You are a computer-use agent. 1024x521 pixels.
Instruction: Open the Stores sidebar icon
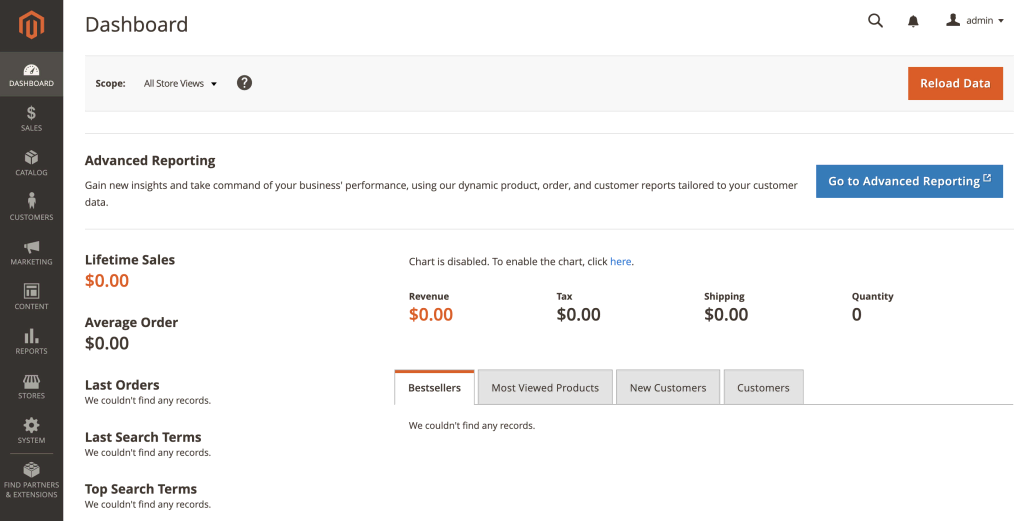click(31, 386)
